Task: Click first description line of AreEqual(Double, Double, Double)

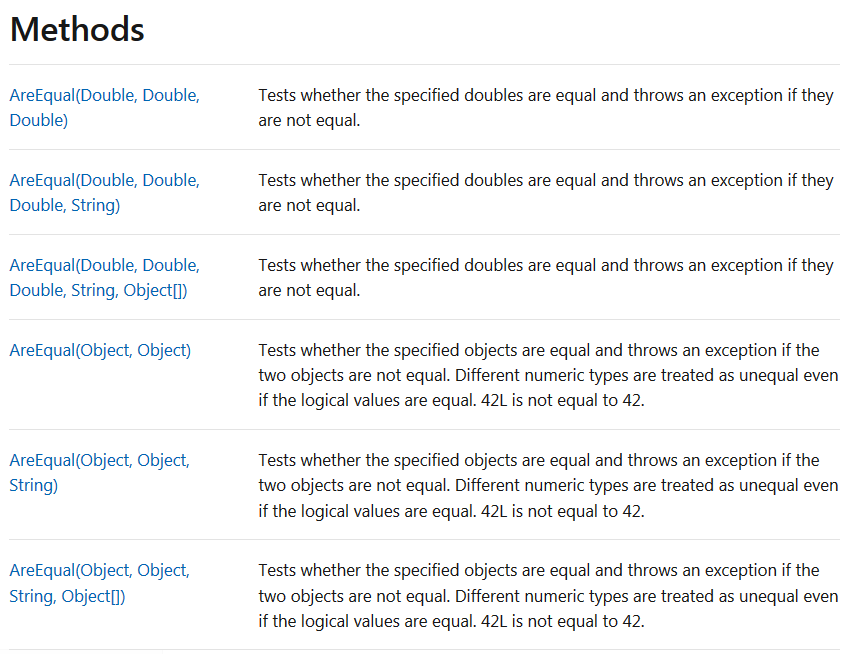Action: [546, 95]
